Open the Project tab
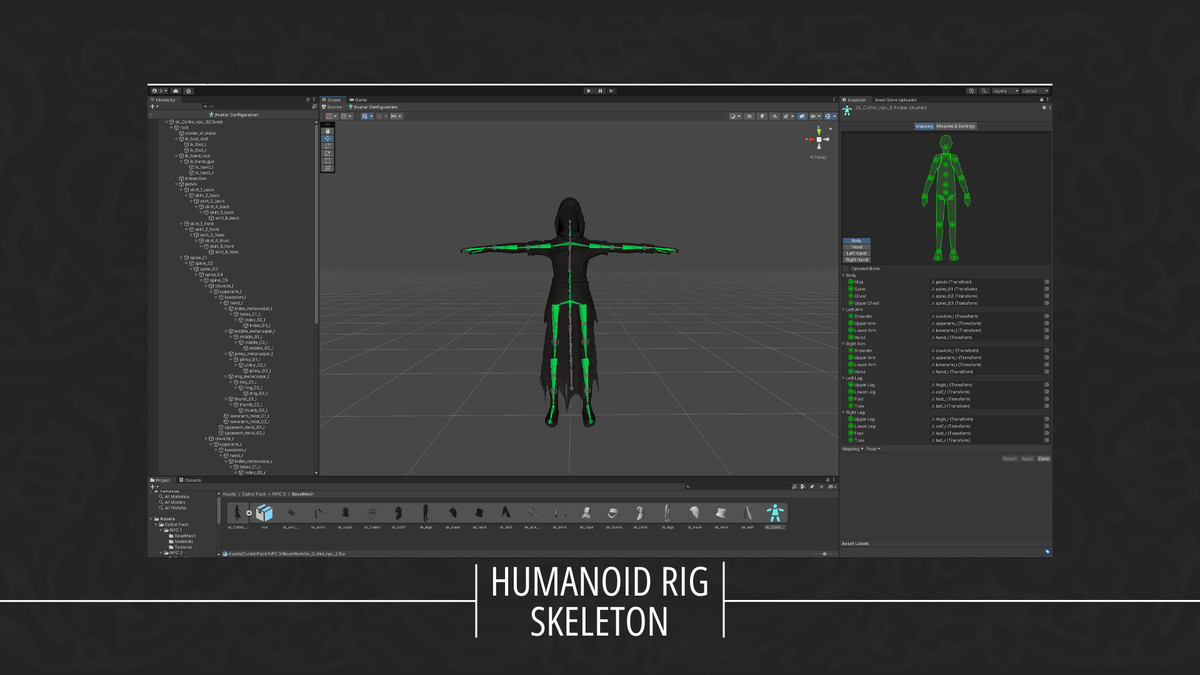This screenshot has height=675, width=1200. pyautogui.click(x=162, y=480)
